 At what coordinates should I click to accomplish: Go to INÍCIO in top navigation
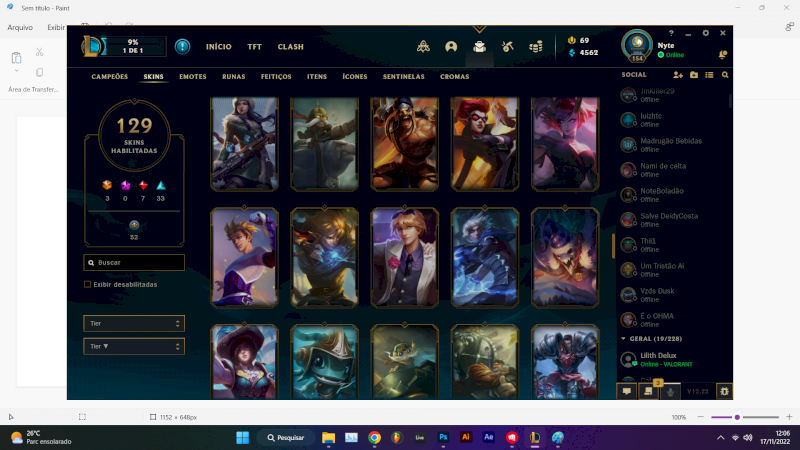pos(218,46)
